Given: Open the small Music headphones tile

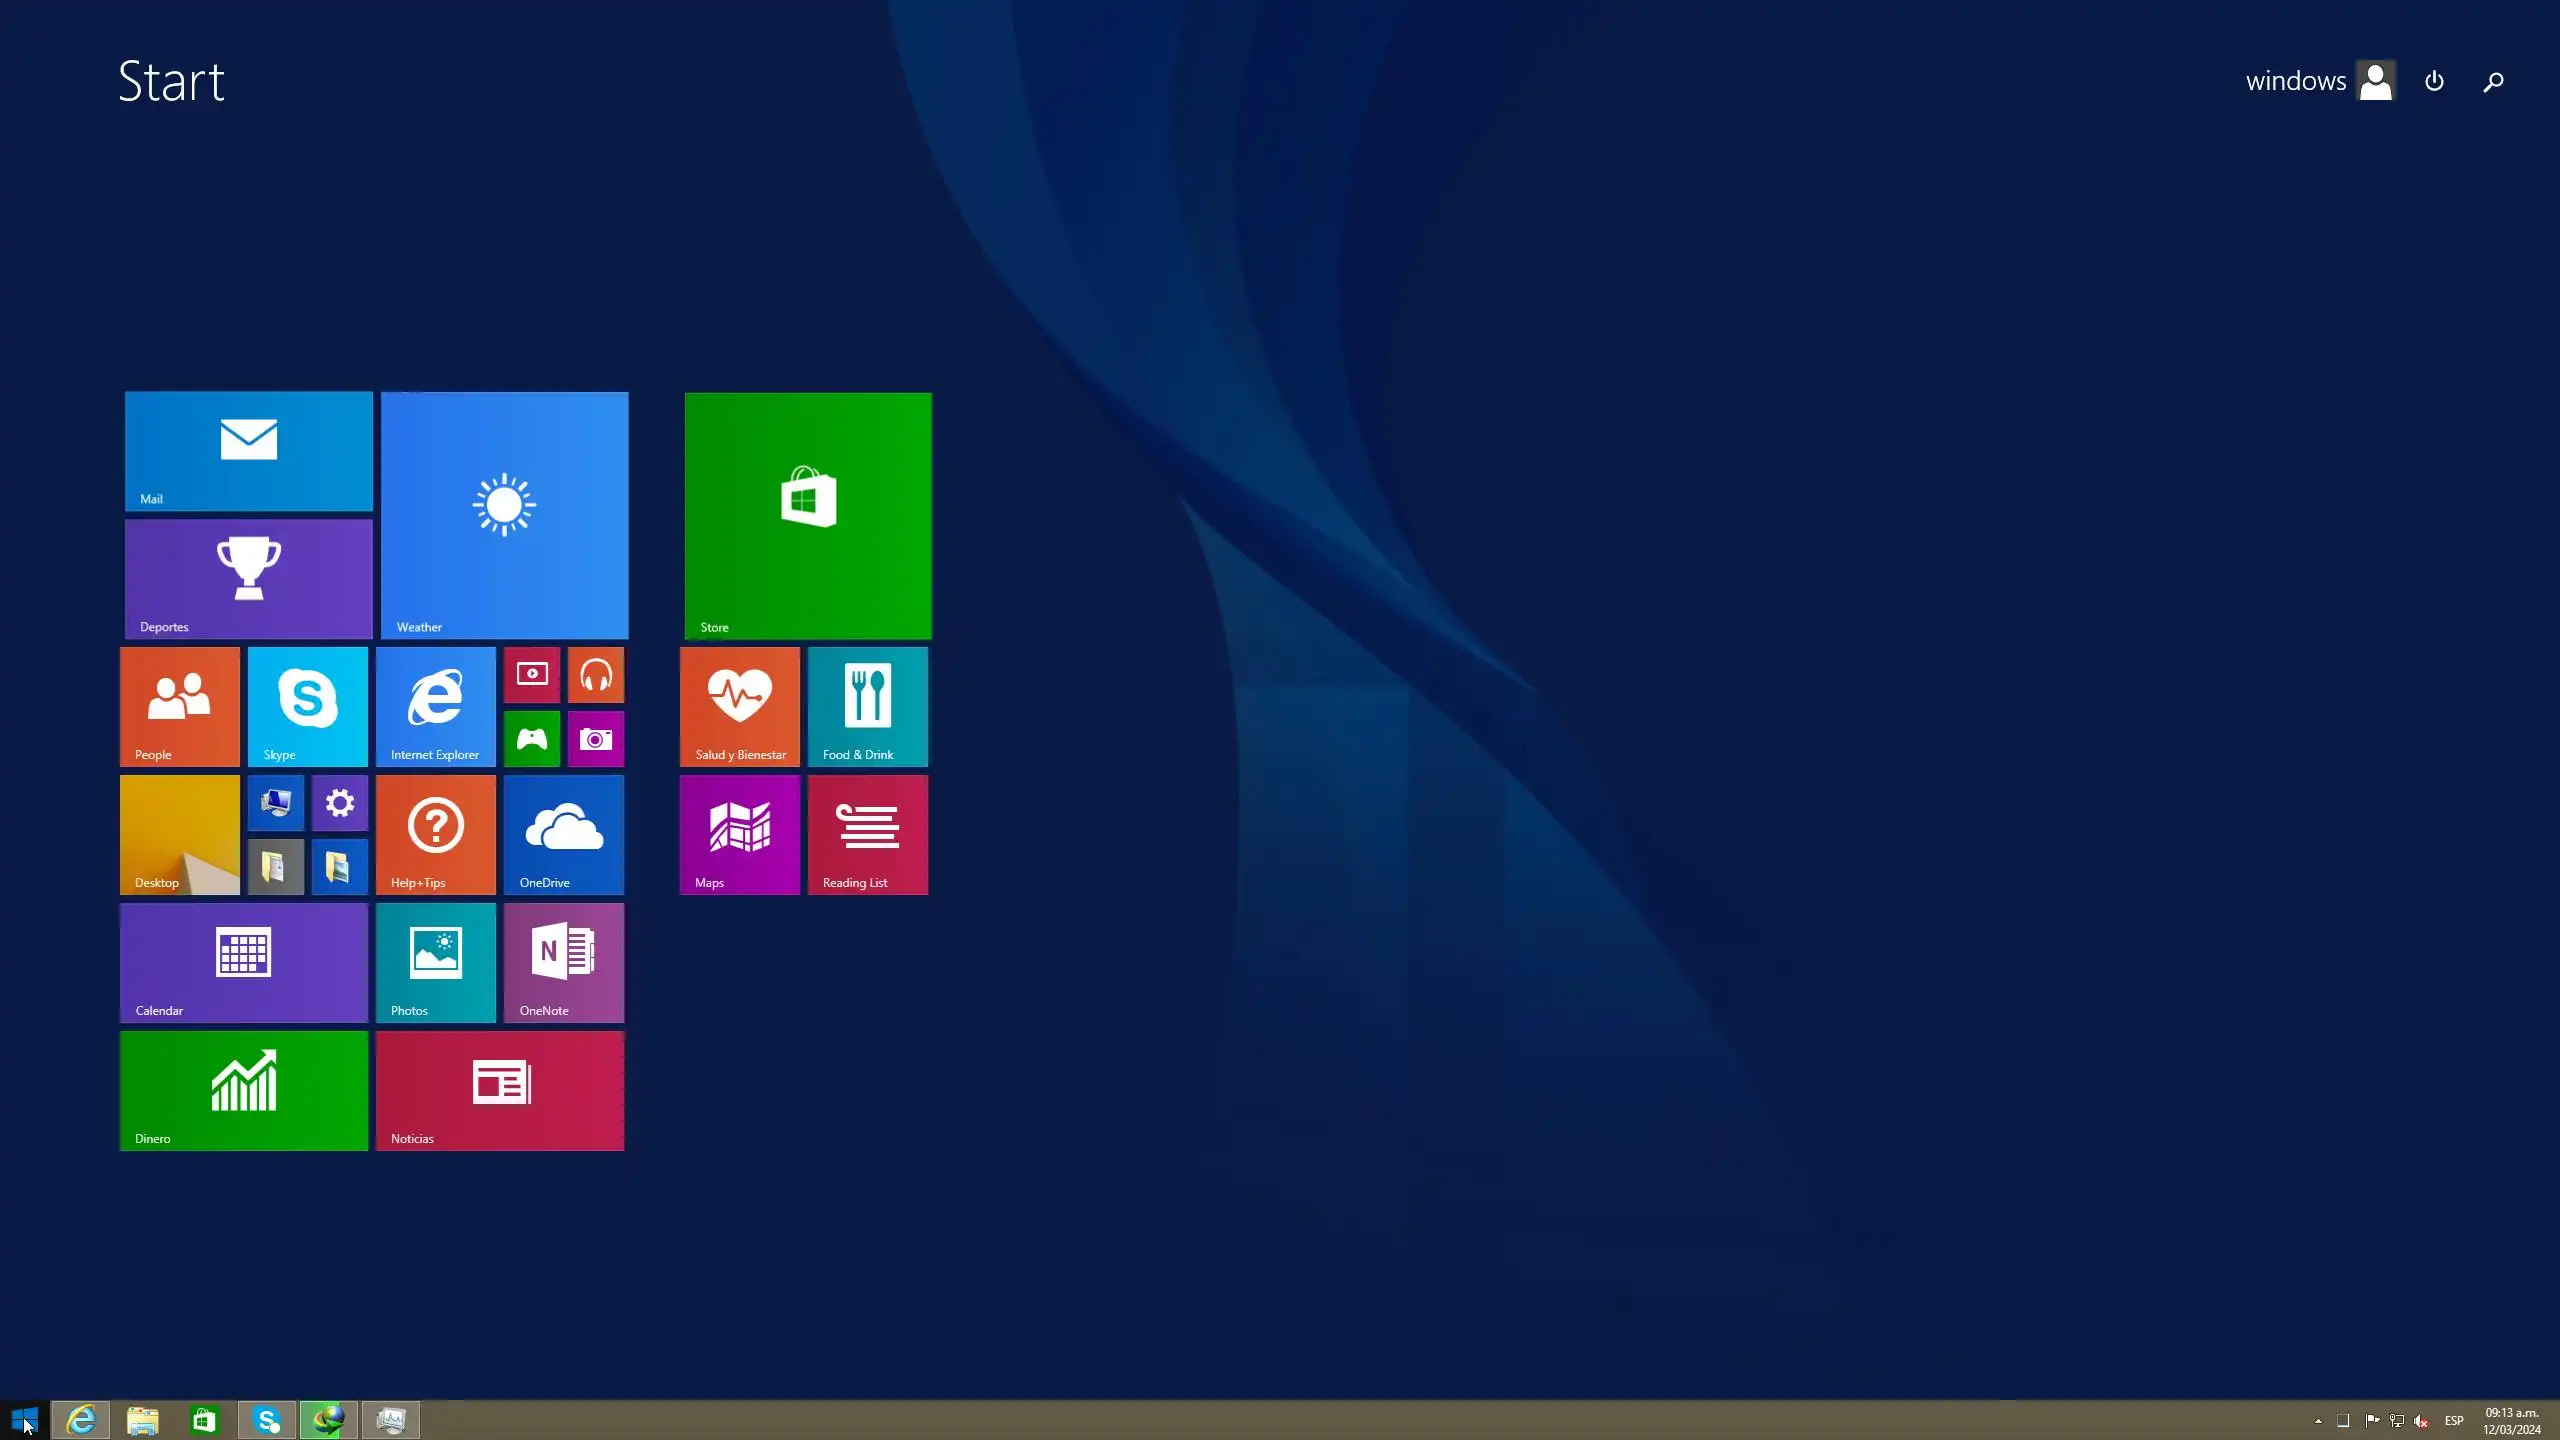Looking at the screenshot, I should click(595, 675).
